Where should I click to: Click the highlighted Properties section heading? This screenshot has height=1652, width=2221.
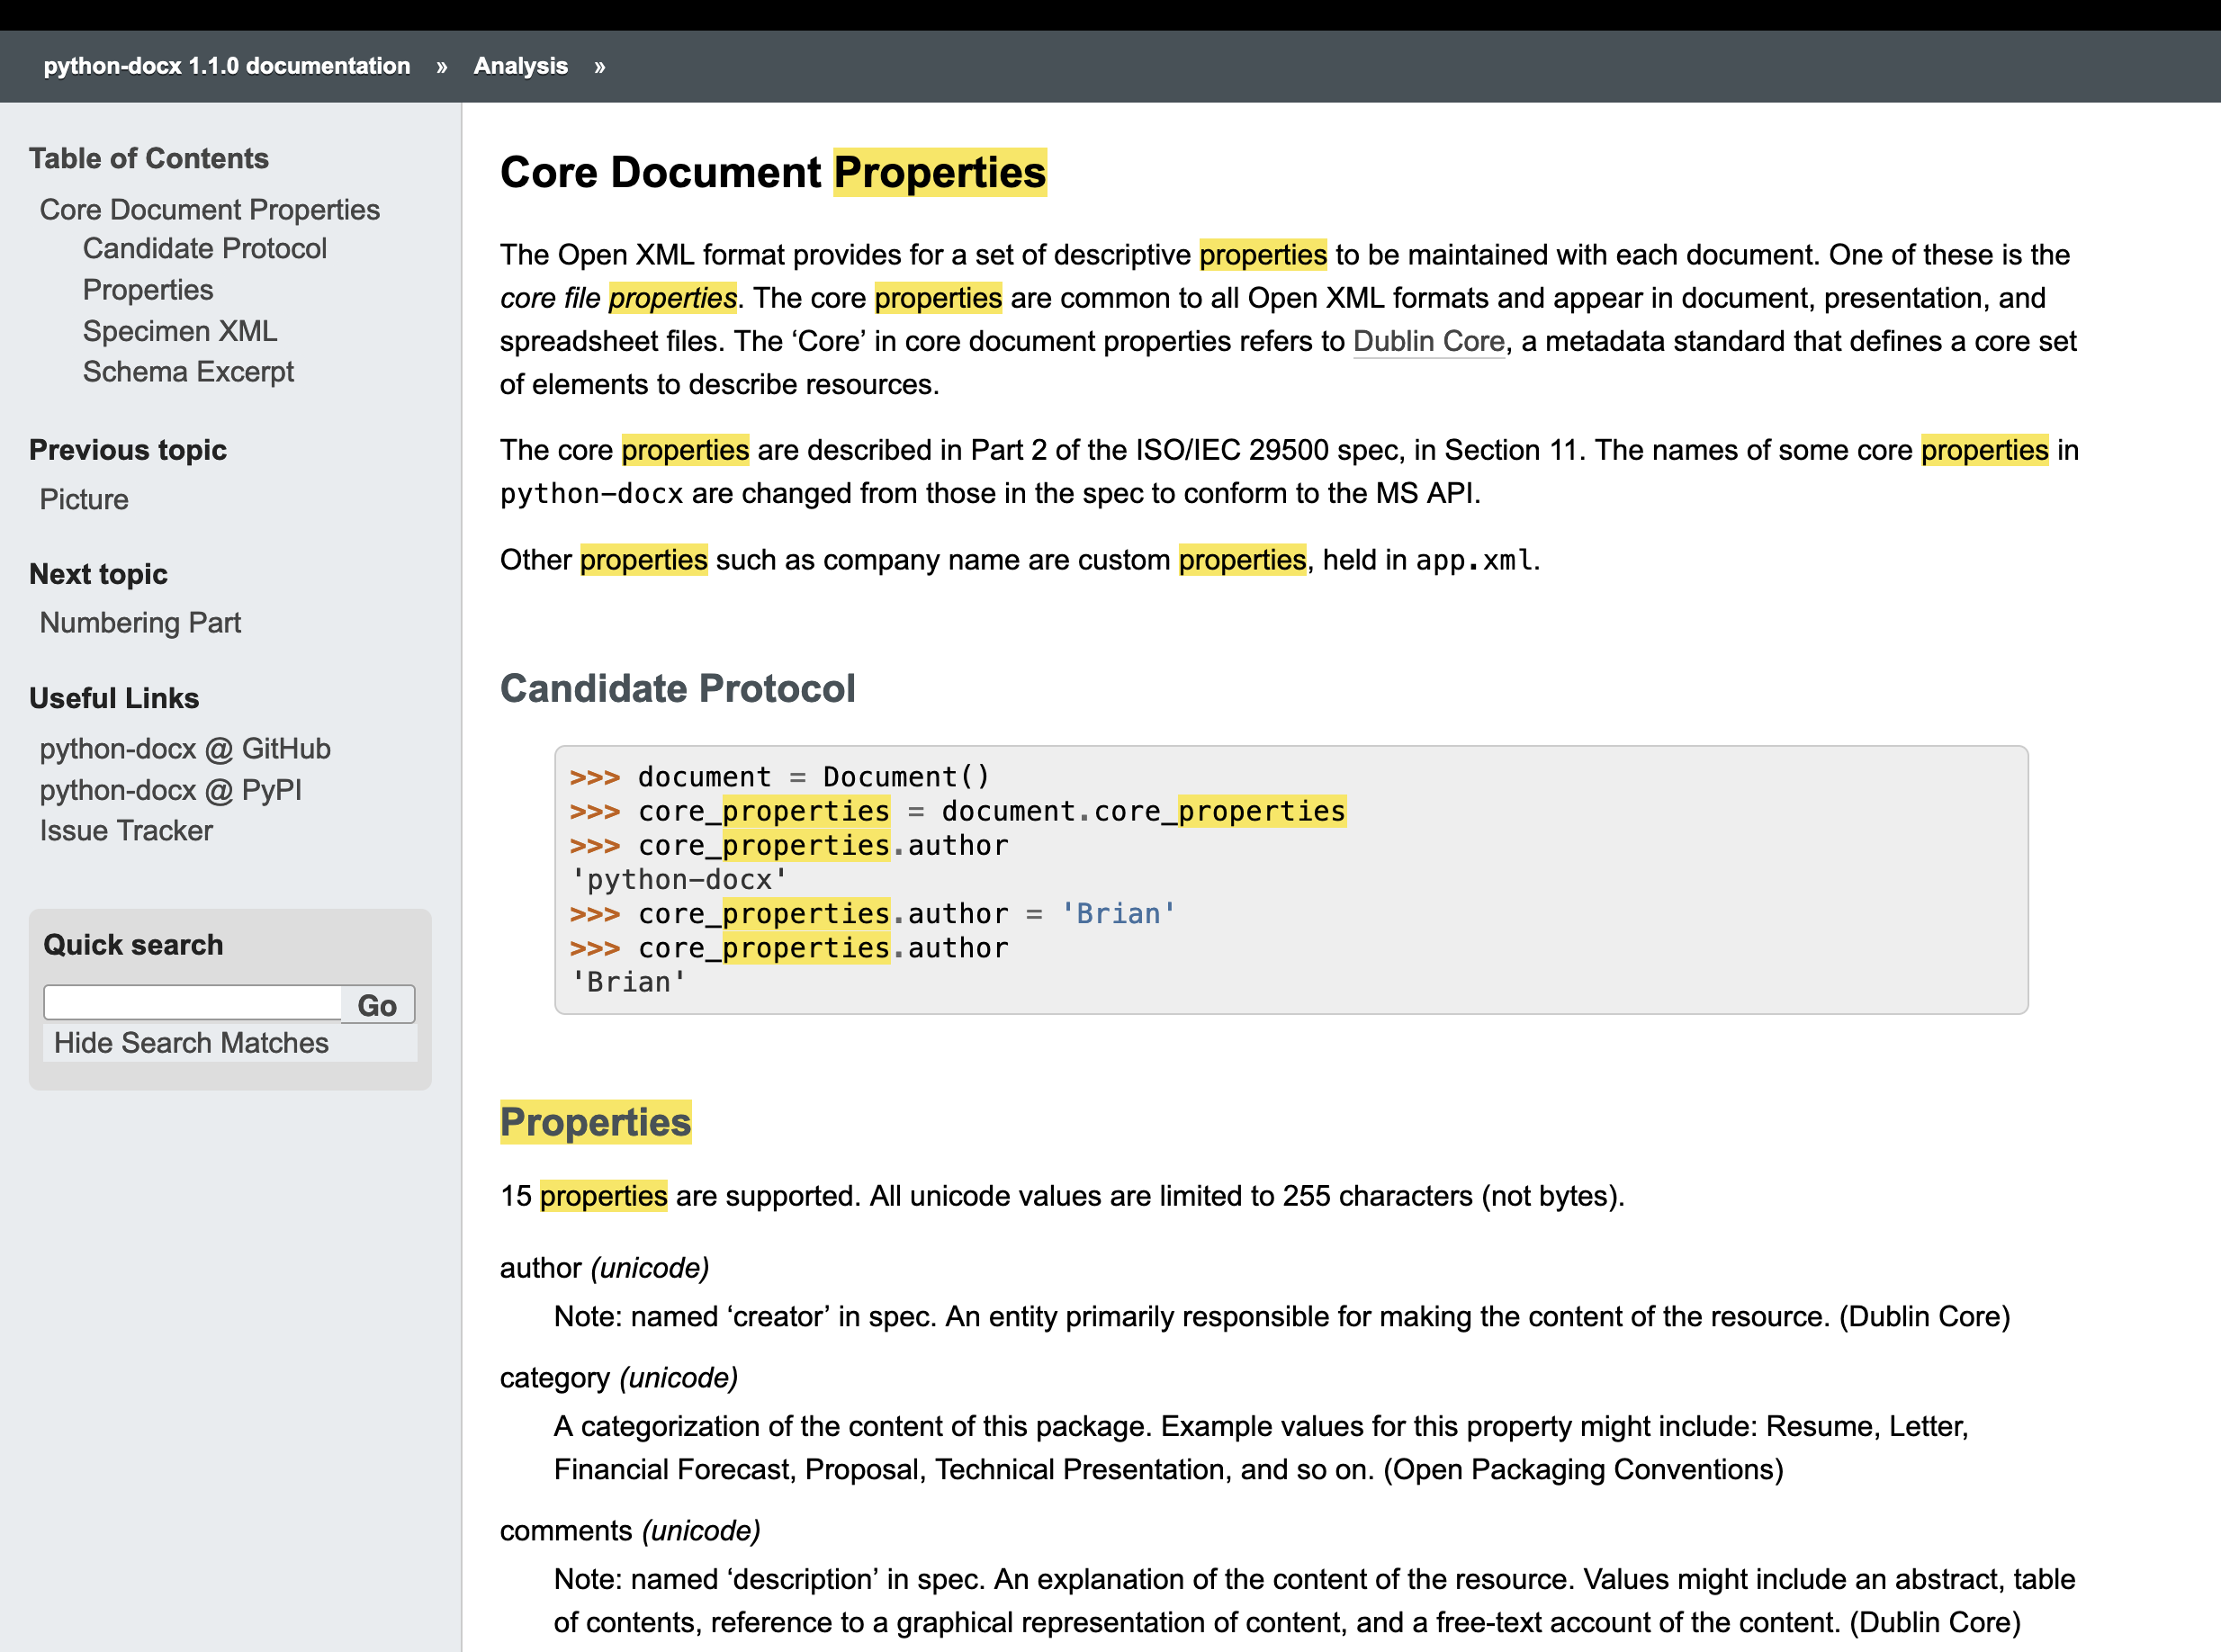click(595, 1122)
